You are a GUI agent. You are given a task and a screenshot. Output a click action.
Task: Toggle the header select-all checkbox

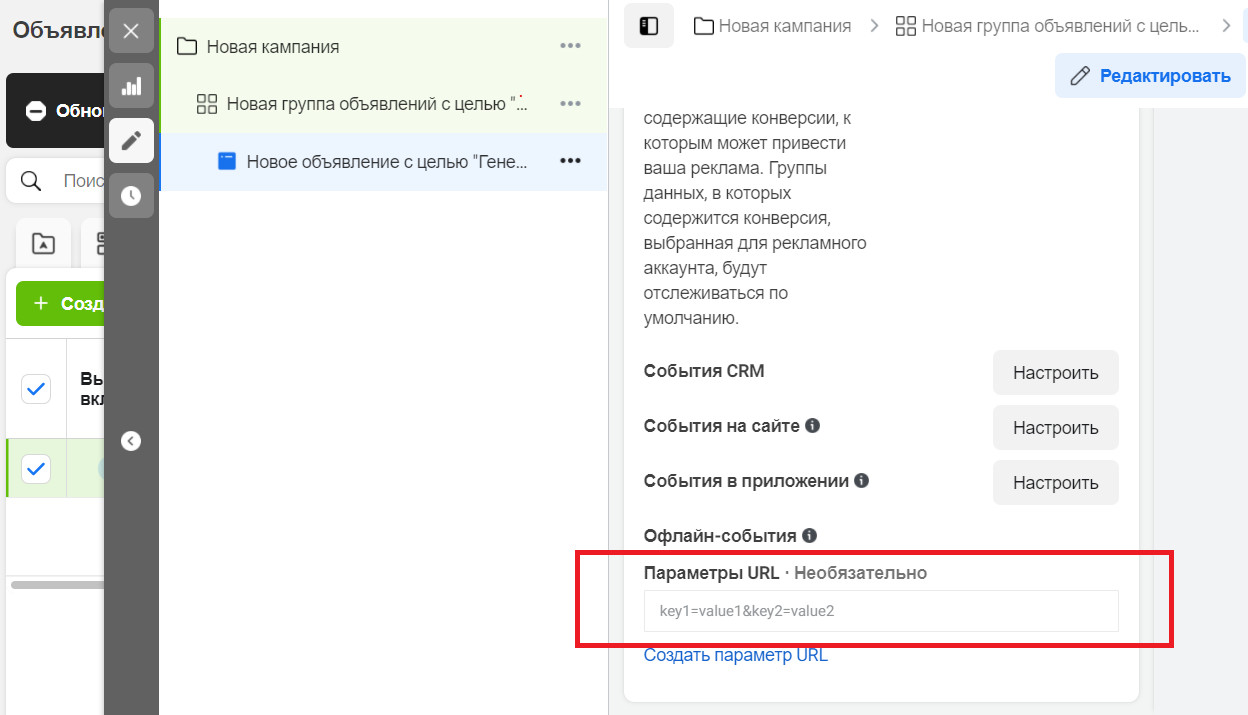(x=36, y=388)
